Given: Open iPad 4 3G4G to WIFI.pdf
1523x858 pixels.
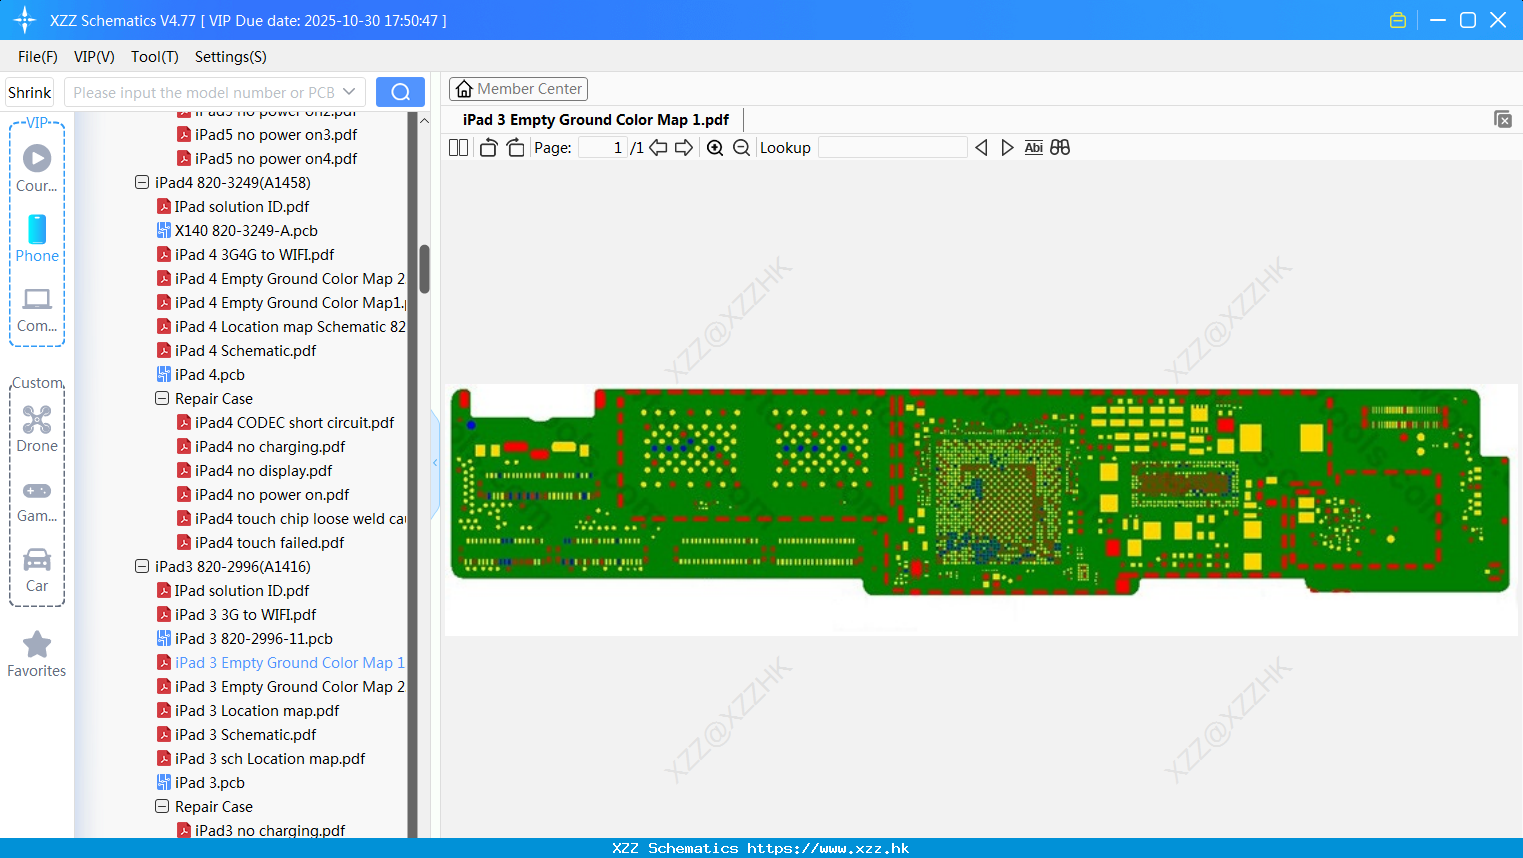Looking at the screenshot, I should point(254,255).
